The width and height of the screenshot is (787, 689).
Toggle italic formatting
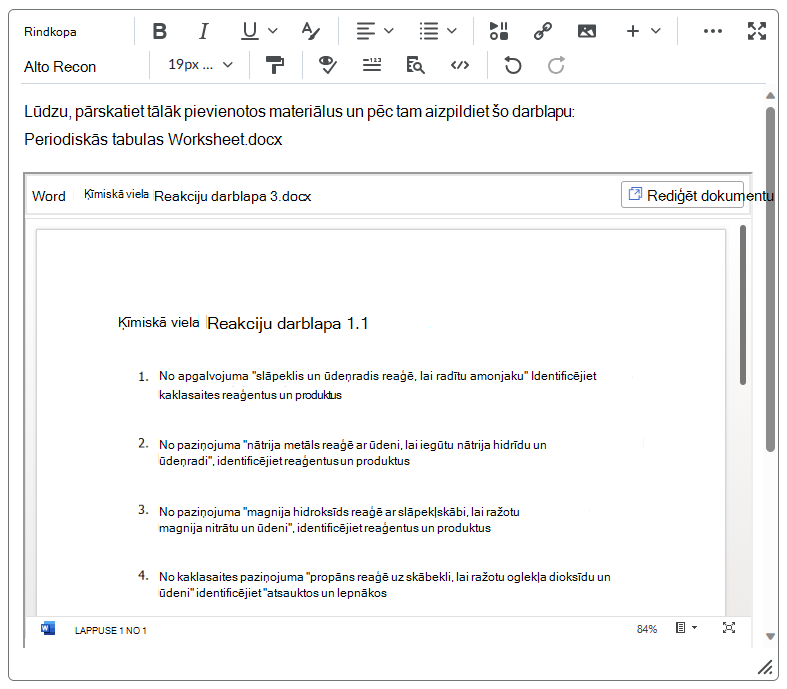pos(203,31)
